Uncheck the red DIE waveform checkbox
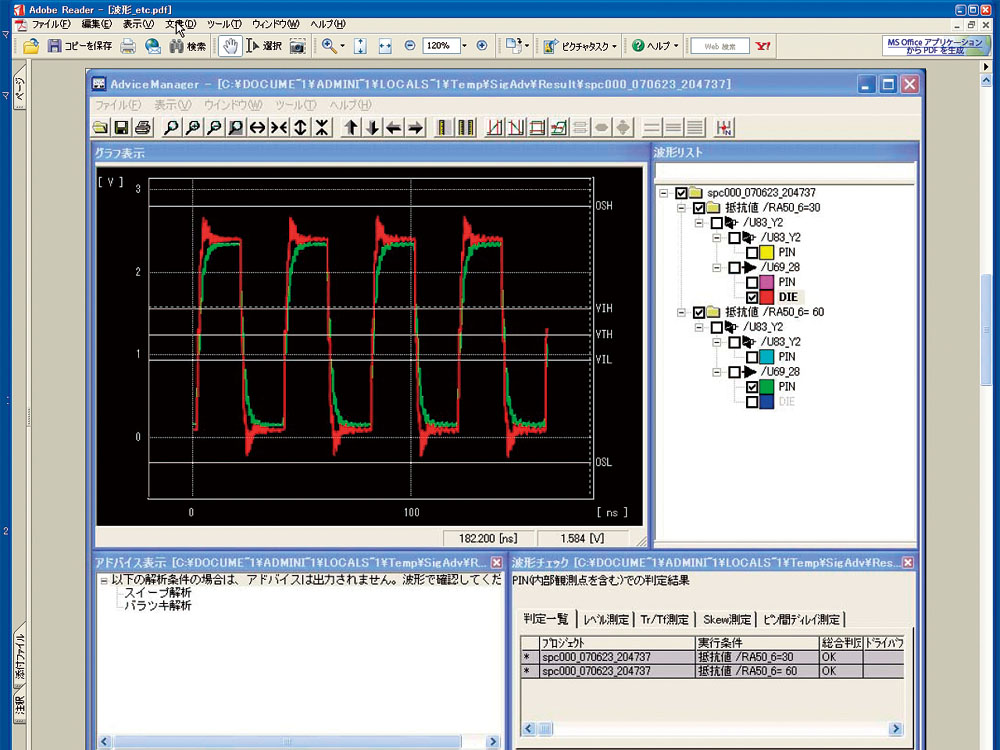Screen dimensions: 1000x750 [x=752, y=297]
